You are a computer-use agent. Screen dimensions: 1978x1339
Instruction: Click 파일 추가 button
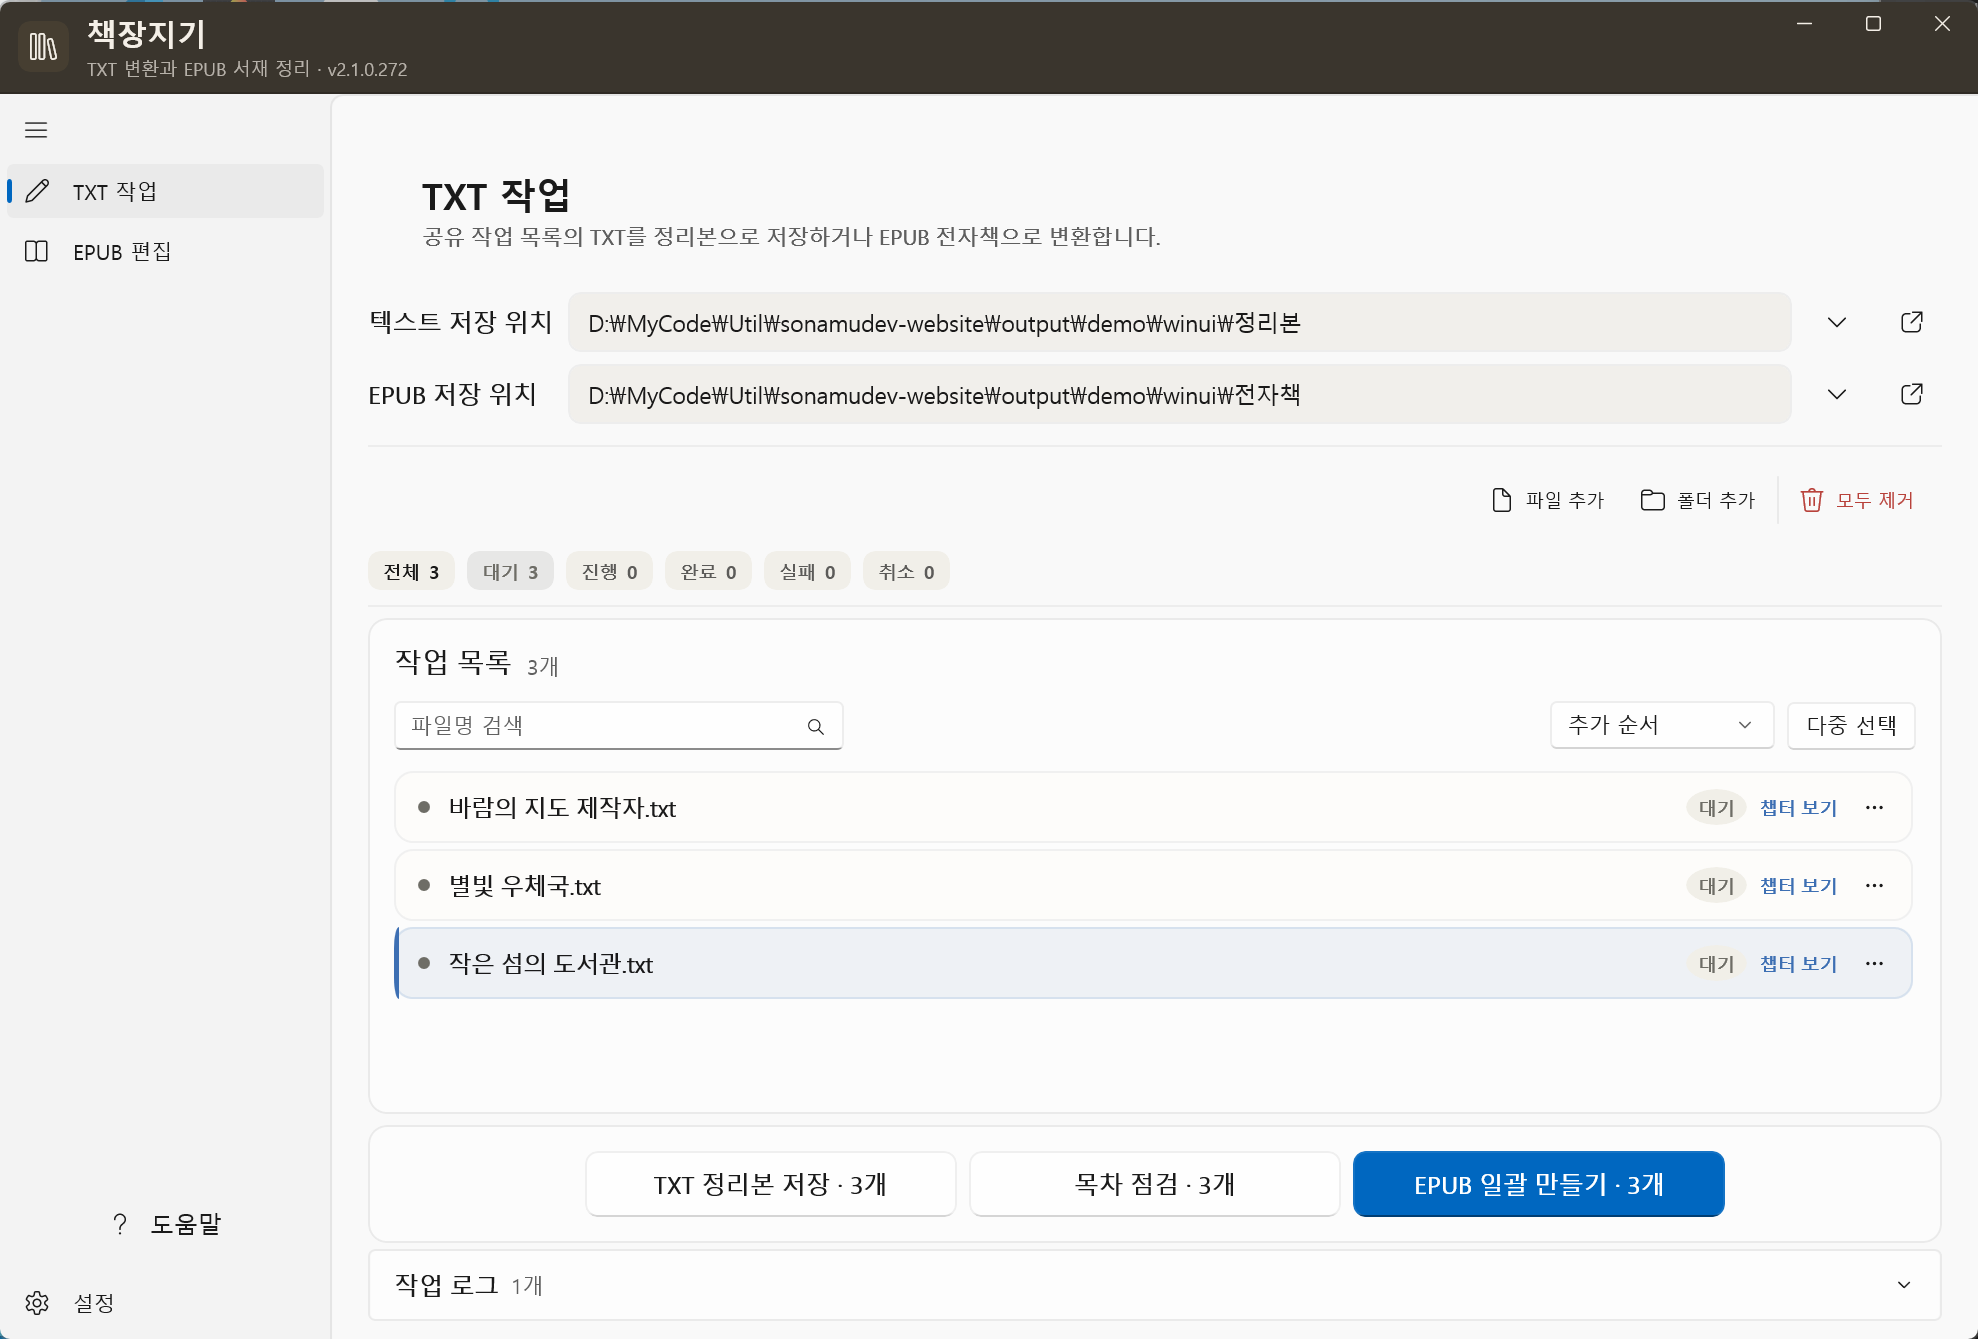(x=1547, y=500)
